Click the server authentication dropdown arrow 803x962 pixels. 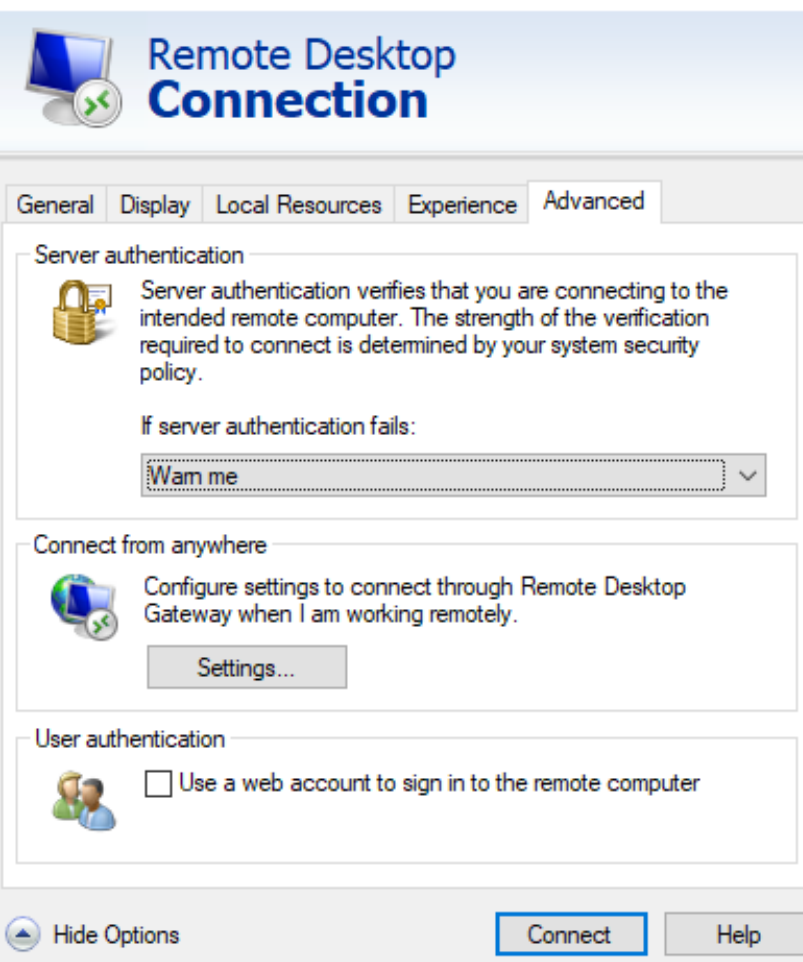pyautogui.click(x=746, y=476)
